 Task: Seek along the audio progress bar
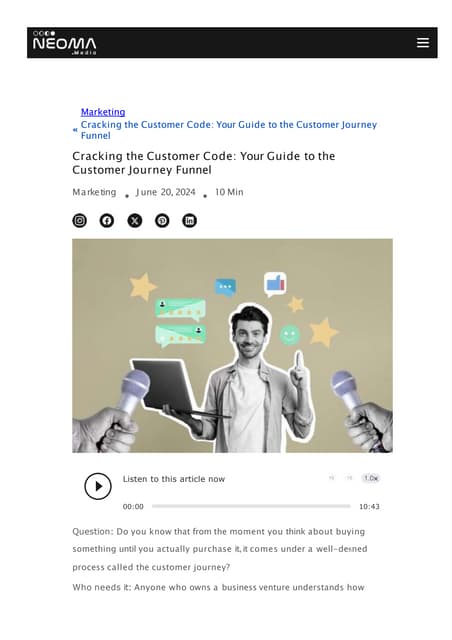click(251, 506)
